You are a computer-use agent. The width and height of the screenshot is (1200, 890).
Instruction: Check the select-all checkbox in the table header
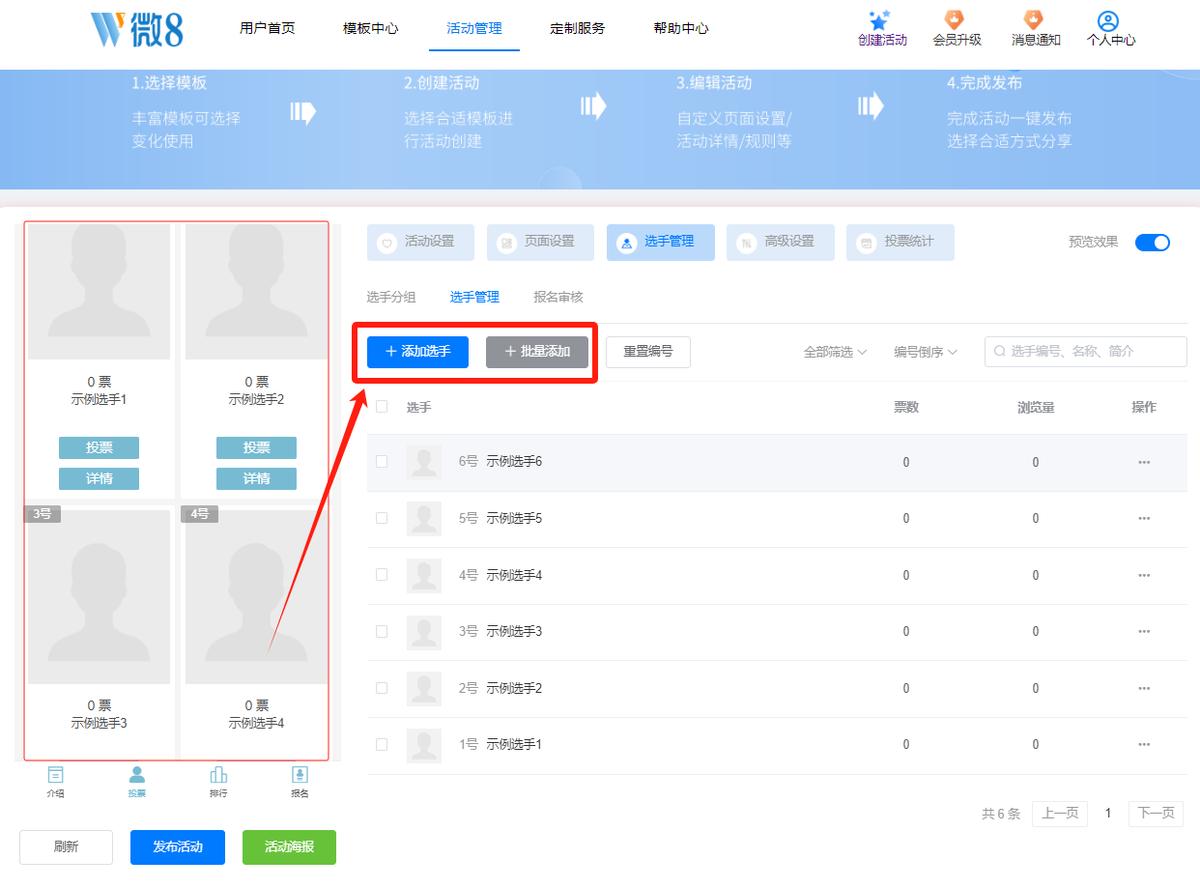coord(381,406)
